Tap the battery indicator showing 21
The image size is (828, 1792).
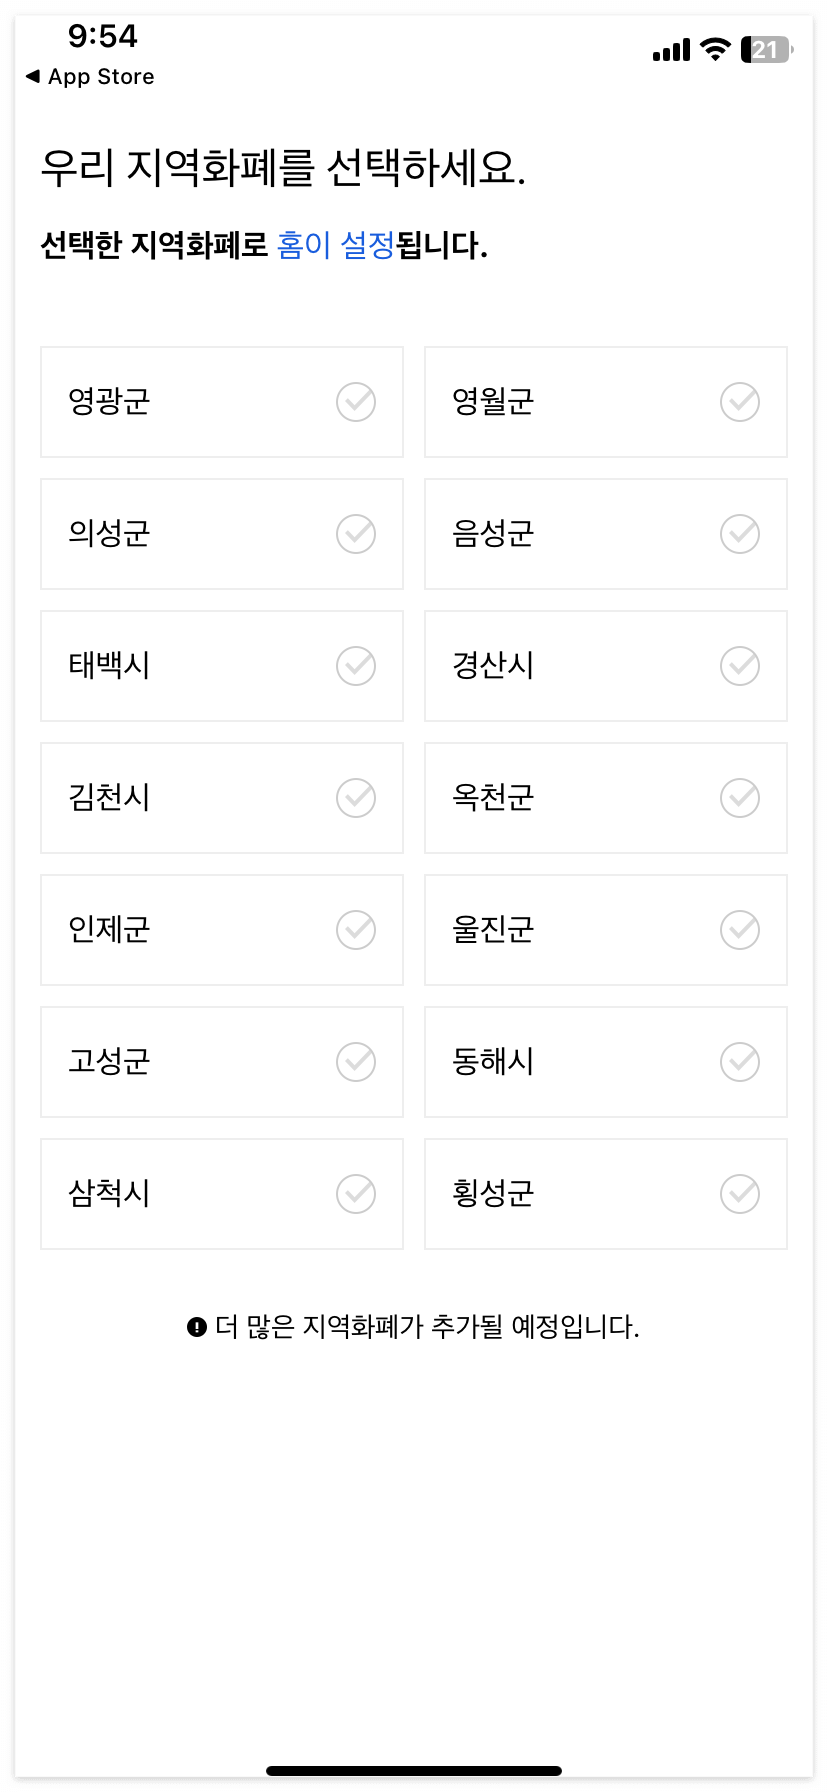coord(765,49)
